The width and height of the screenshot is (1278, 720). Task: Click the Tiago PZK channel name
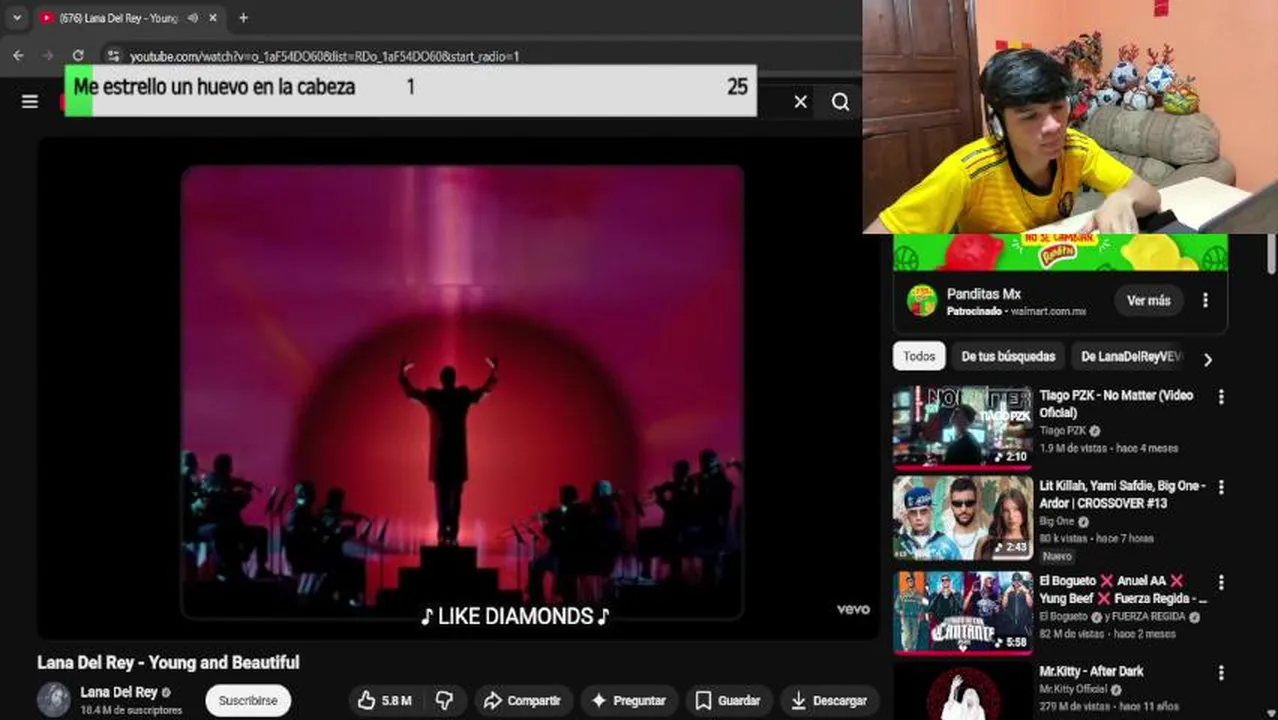1062,431
